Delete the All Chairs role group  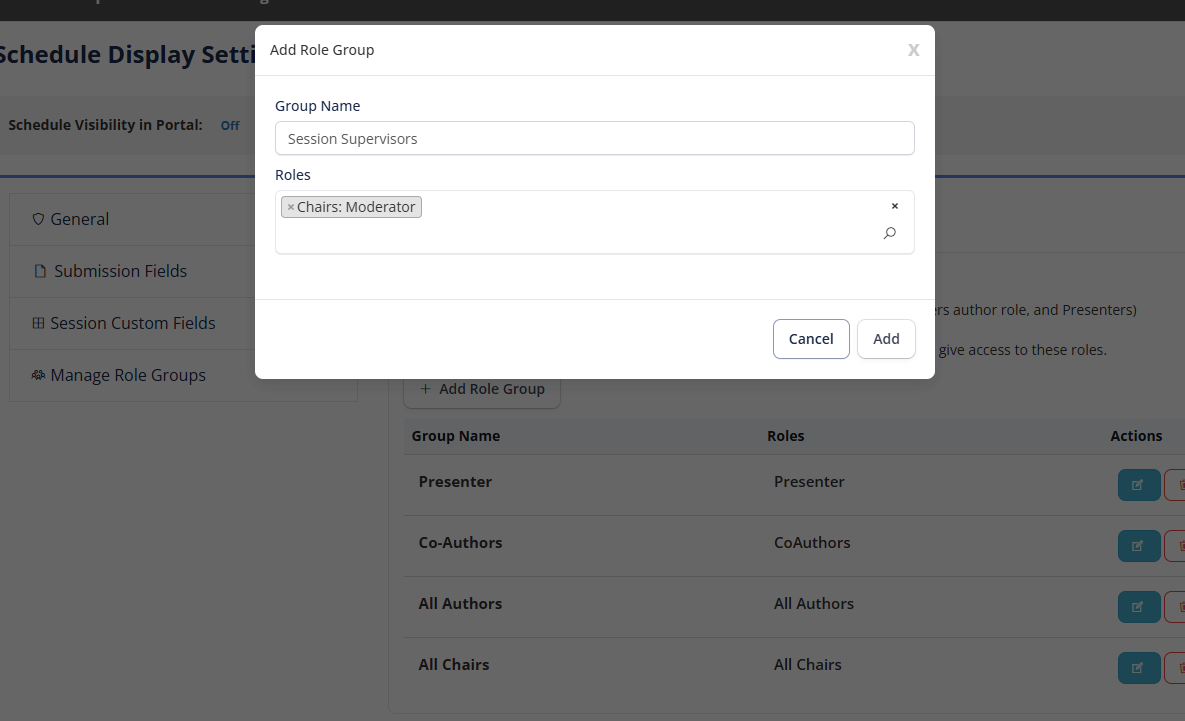click(1177, 668)
